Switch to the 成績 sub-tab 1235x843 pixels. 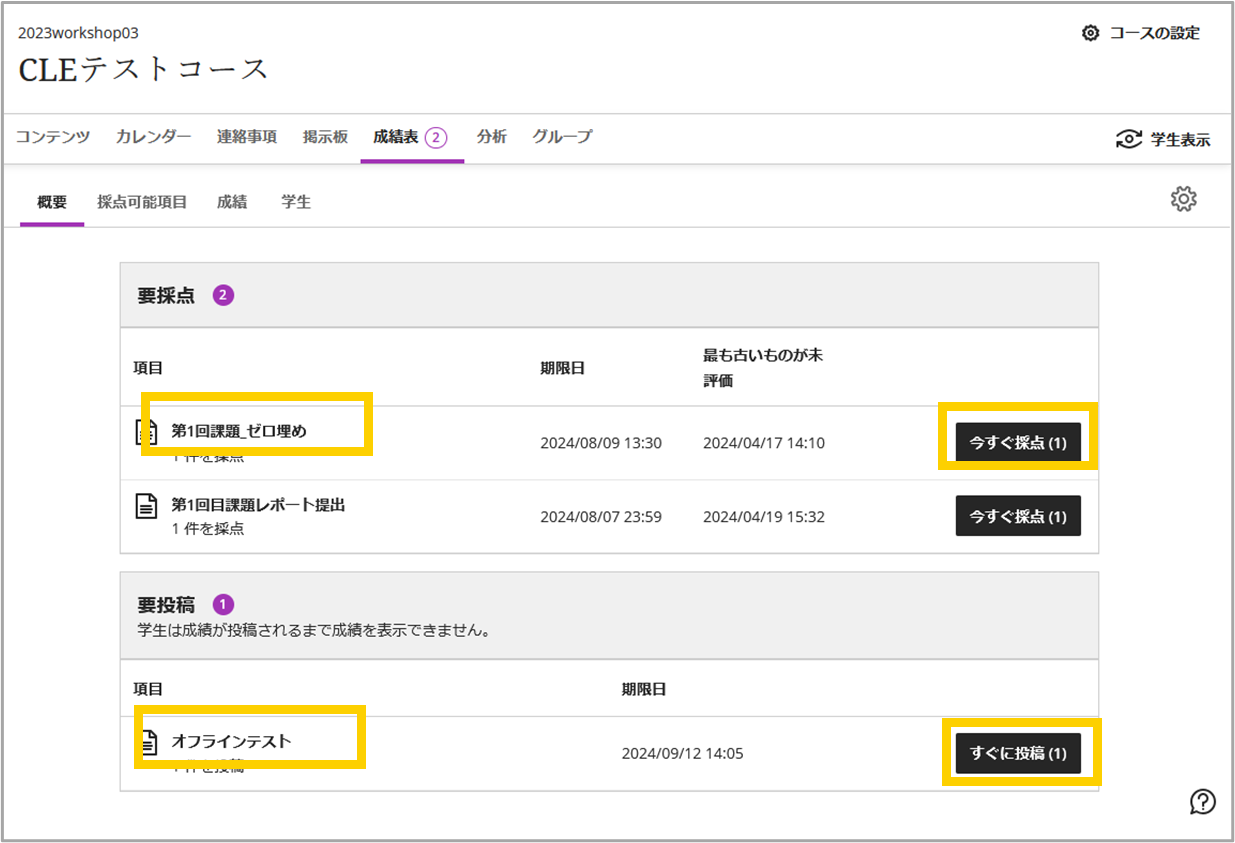point(232,202)
